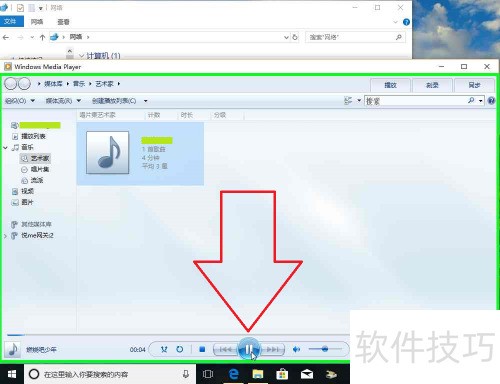Viewport: 500px width, 384px height.
Task: Sort by 计数 column header
Action: pos(154,115)
